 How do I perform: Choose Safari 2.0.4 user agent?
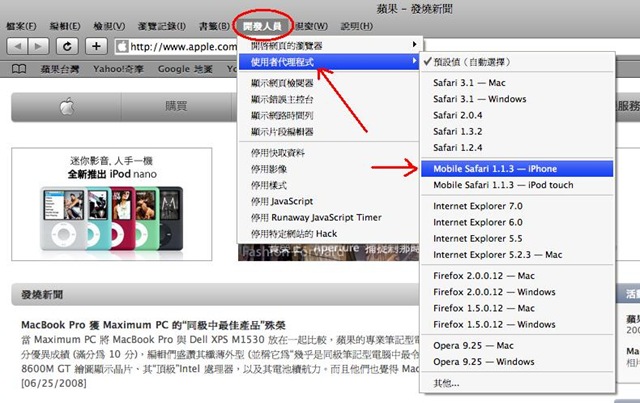point(517,116)
